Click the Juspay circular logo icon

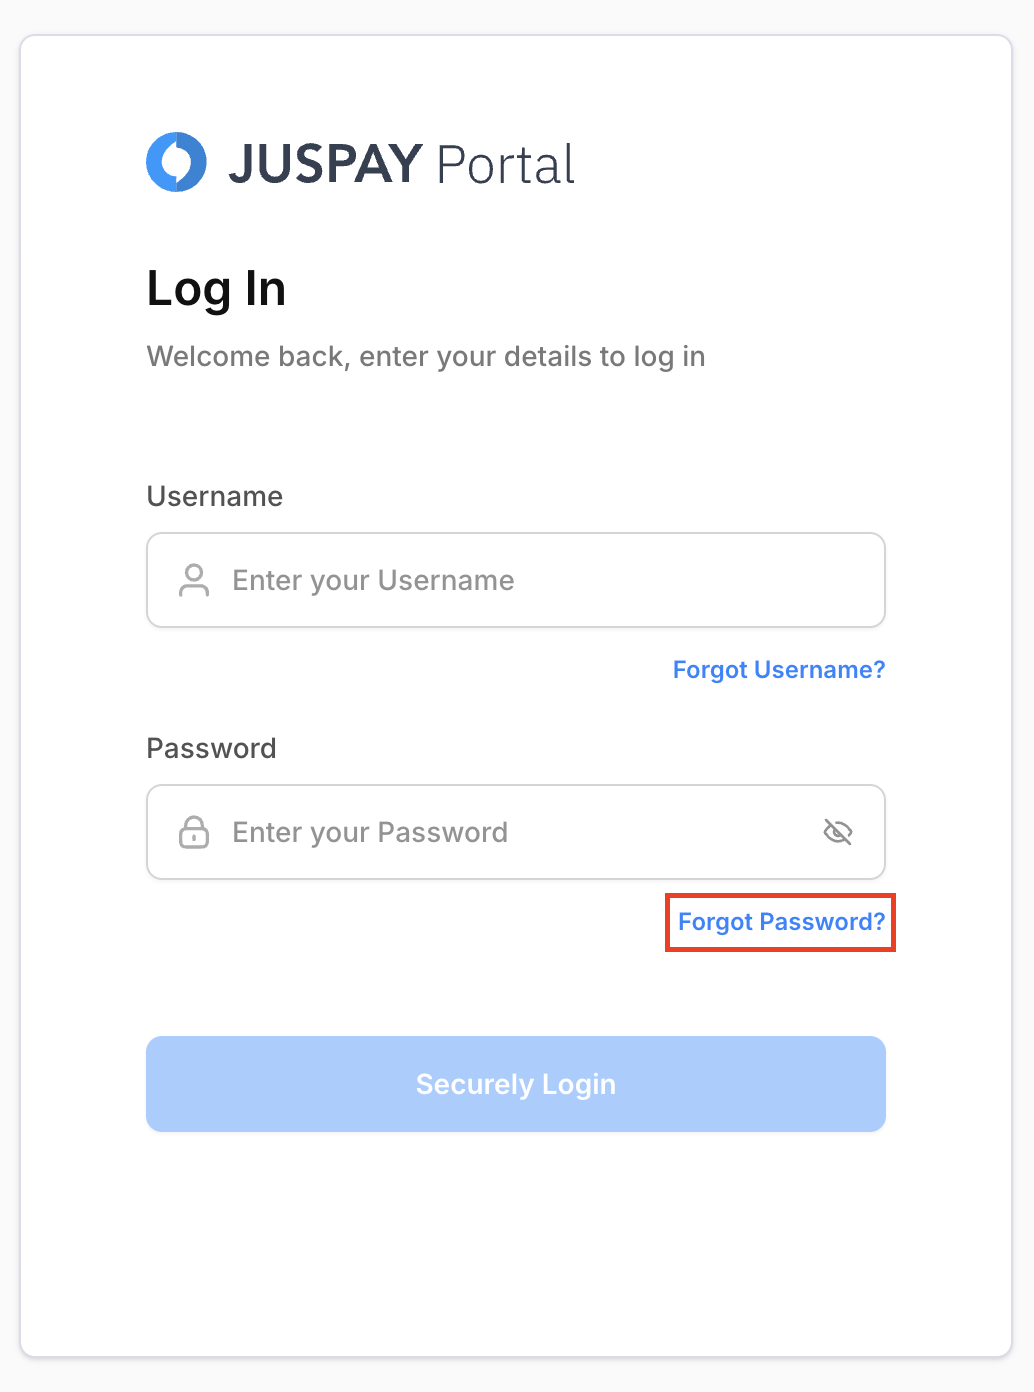pos(177,162)
